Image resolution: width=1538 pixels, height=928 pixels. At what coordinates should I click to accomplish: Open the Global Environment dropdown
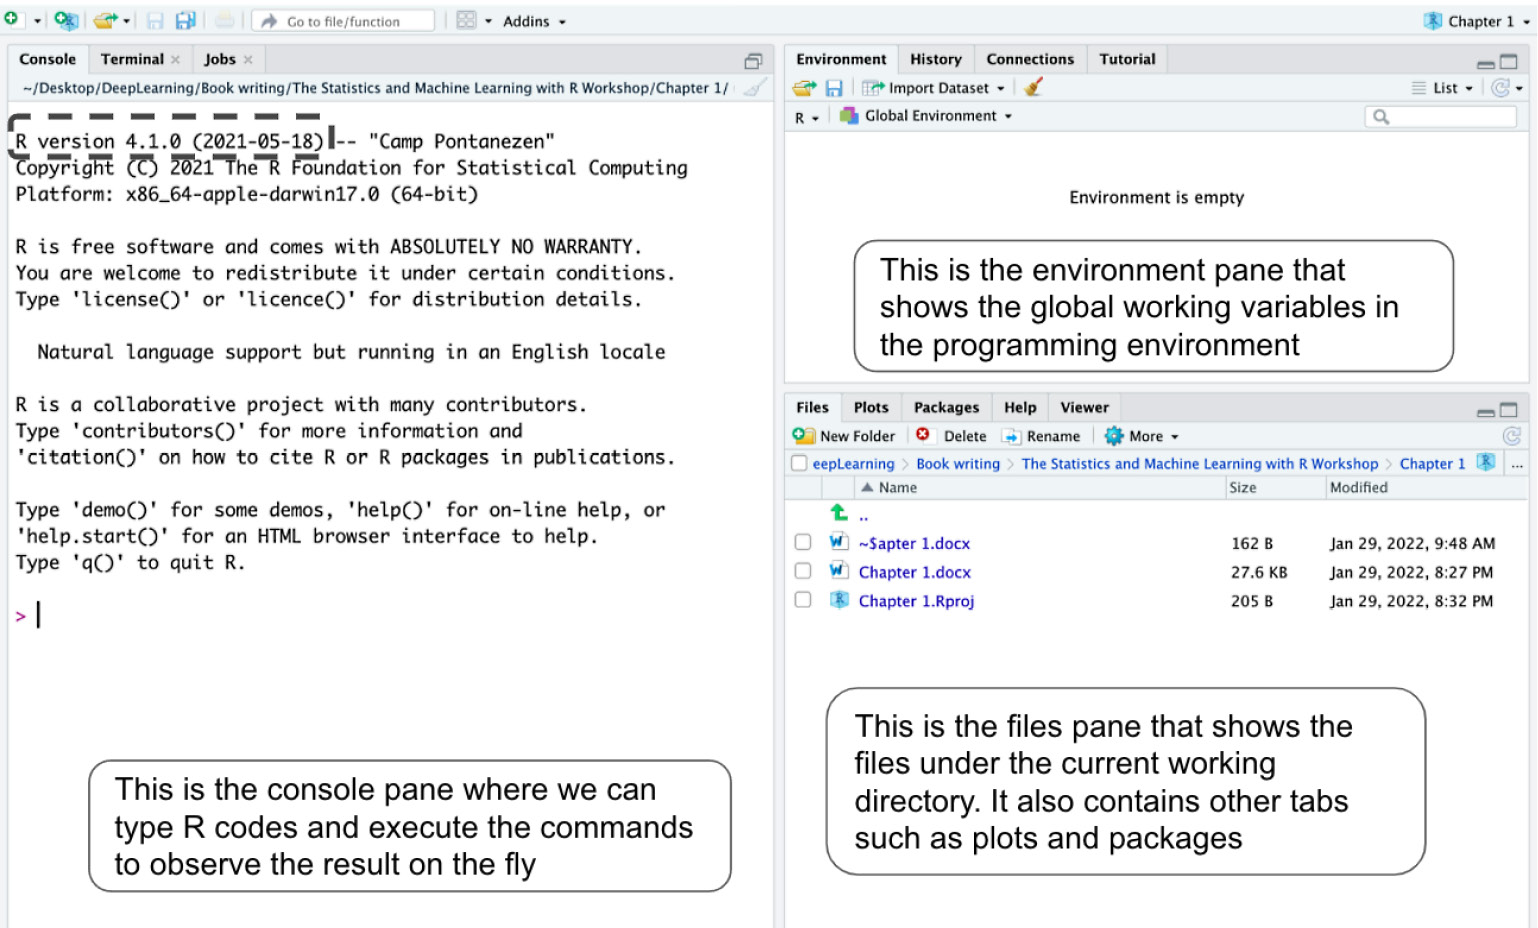[x=926, y=116]
